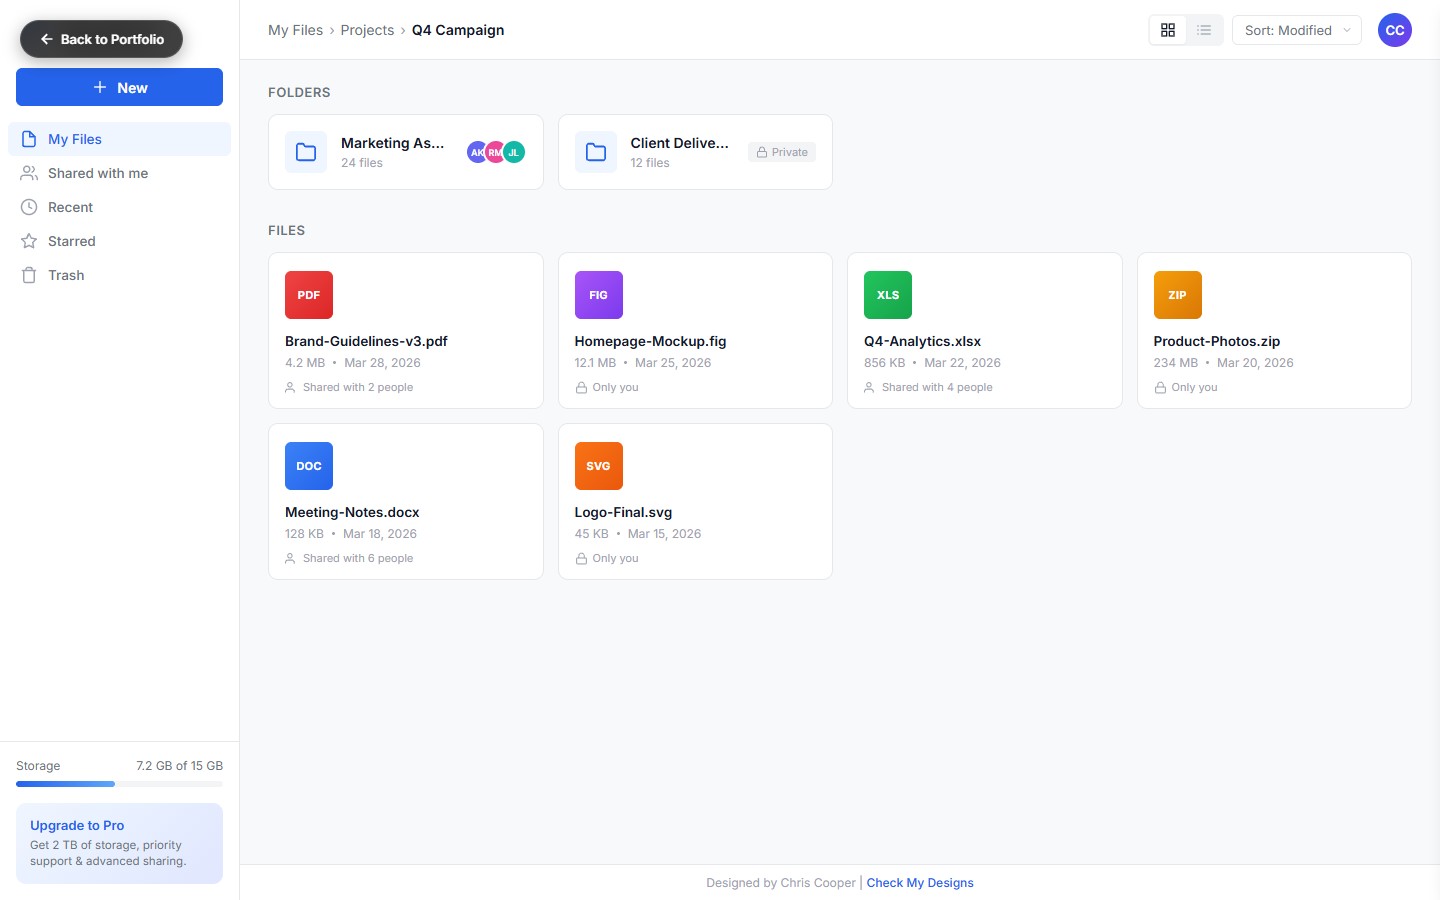This screenshot has width=1440, height=900.
Task: Open Brand-Guidelines-v3.pdf file name
Action: tap(366, 341)
